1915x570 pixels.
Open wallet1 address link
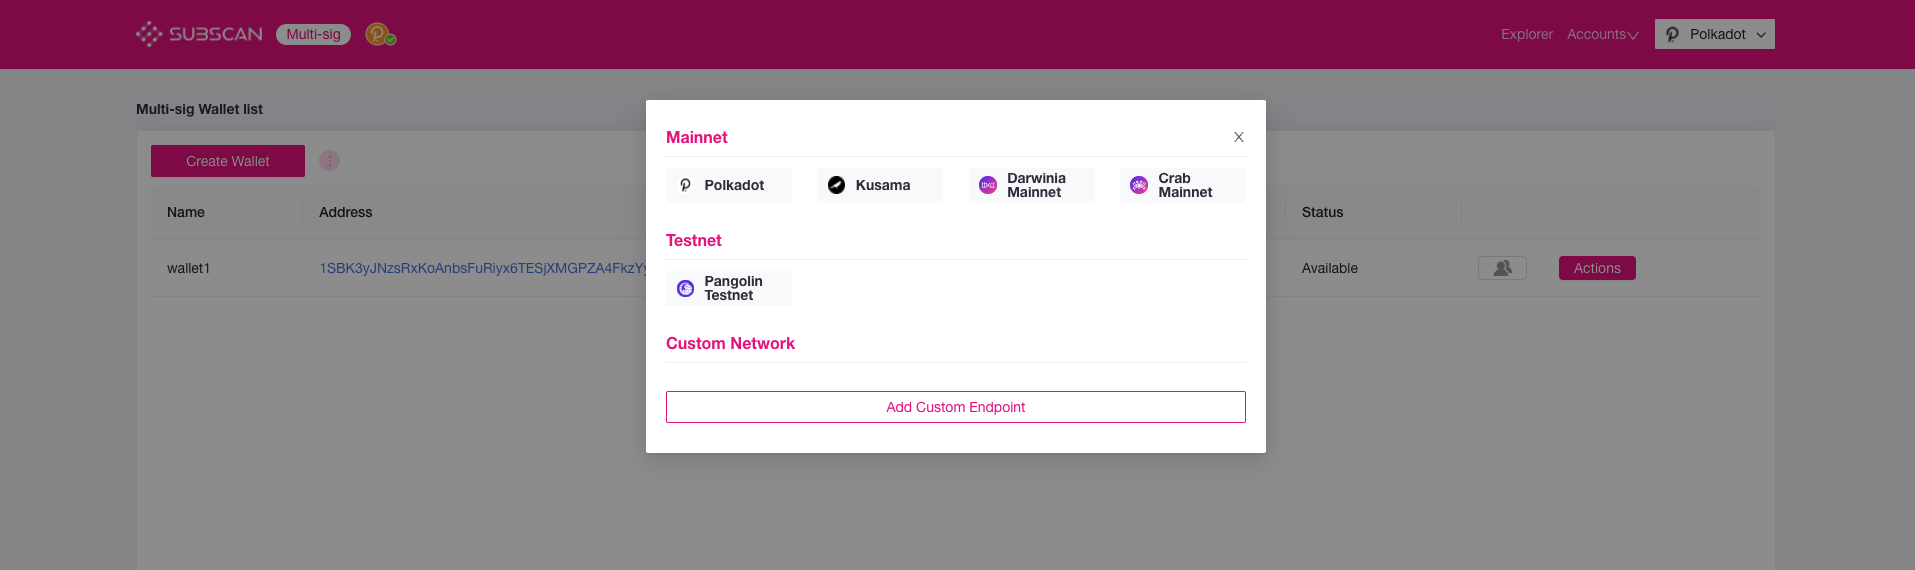pyautogui.click(x=483, y=268)
